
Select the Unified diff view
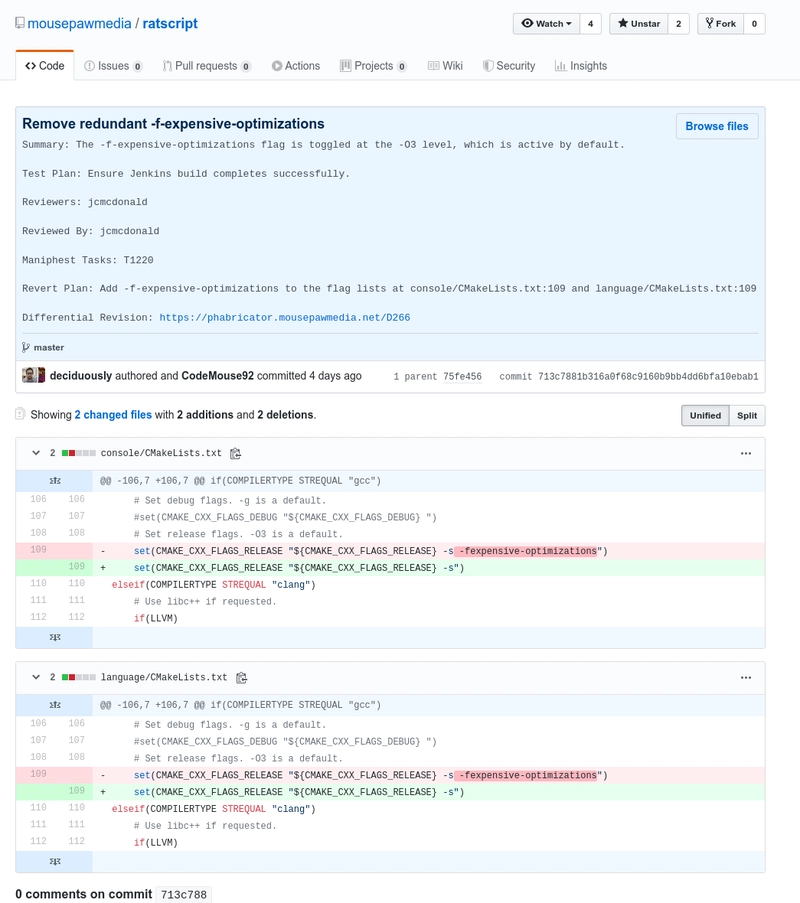705,415
